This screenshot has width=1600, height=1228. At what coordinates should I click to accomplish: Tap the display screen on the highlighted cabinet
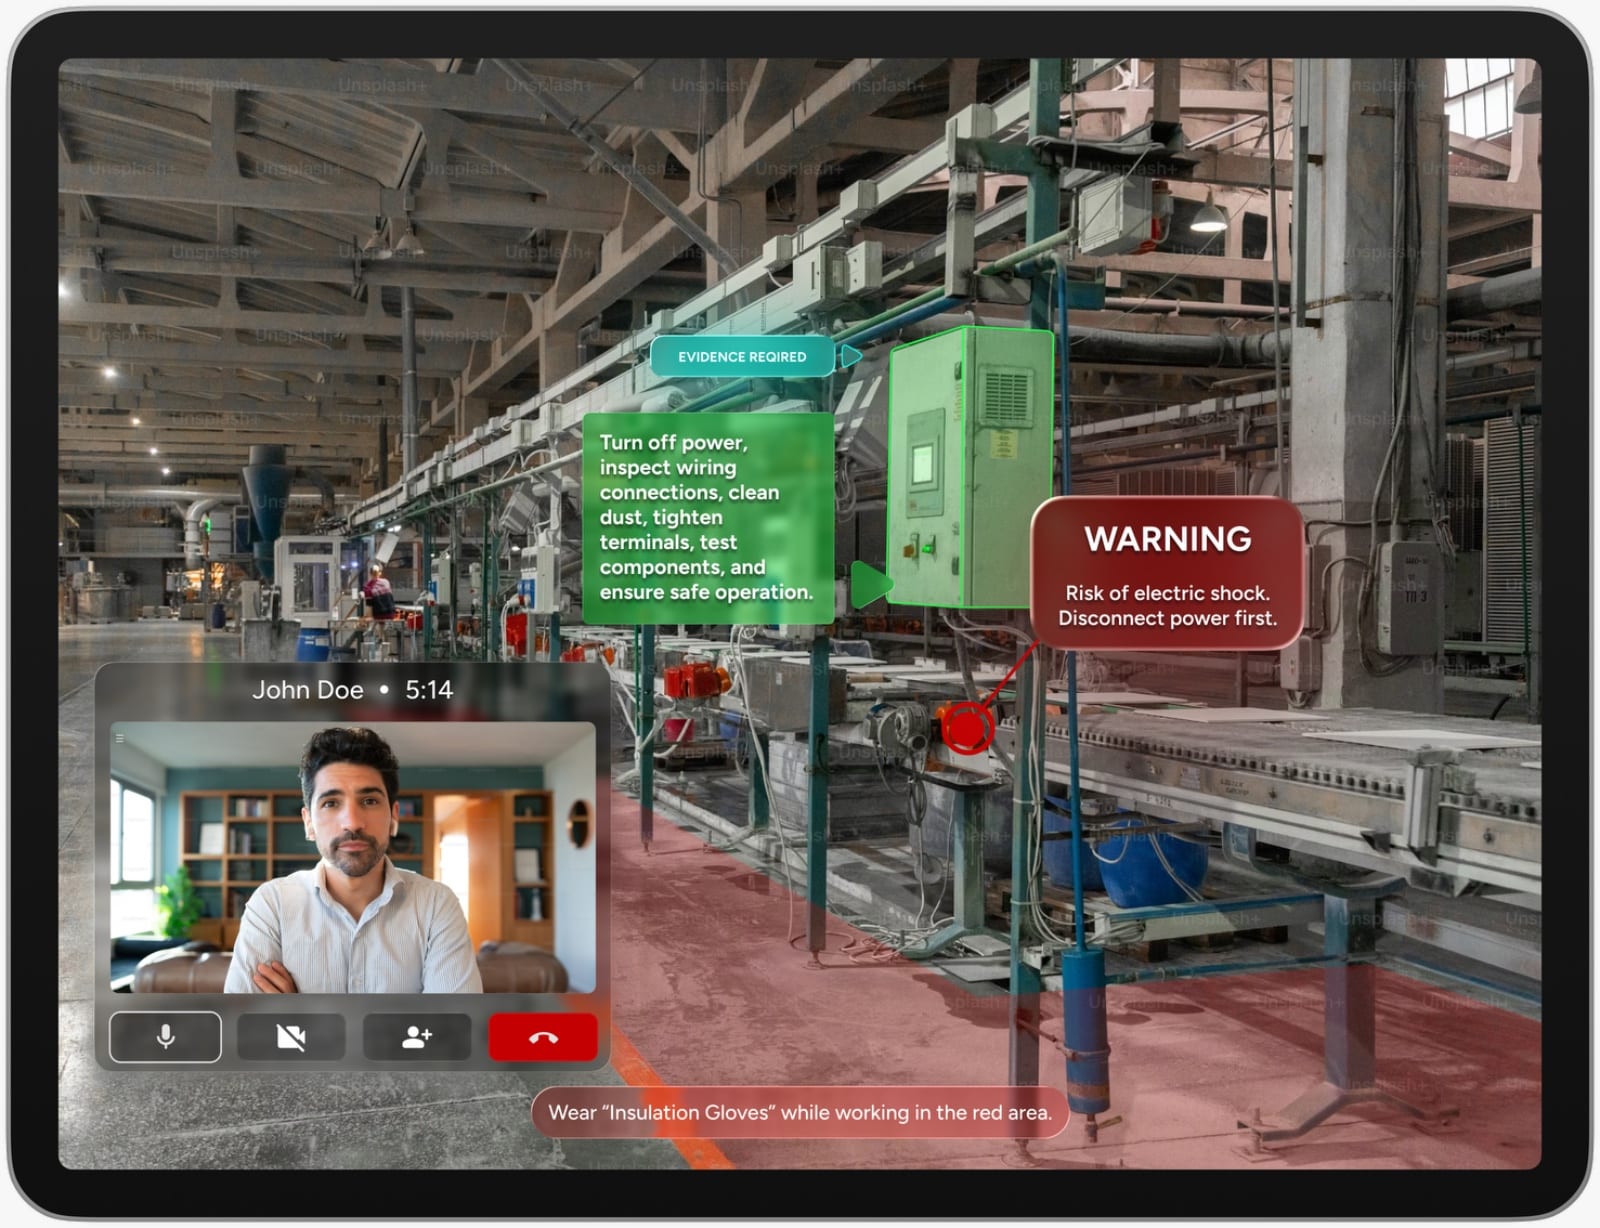tap(921, 463)
